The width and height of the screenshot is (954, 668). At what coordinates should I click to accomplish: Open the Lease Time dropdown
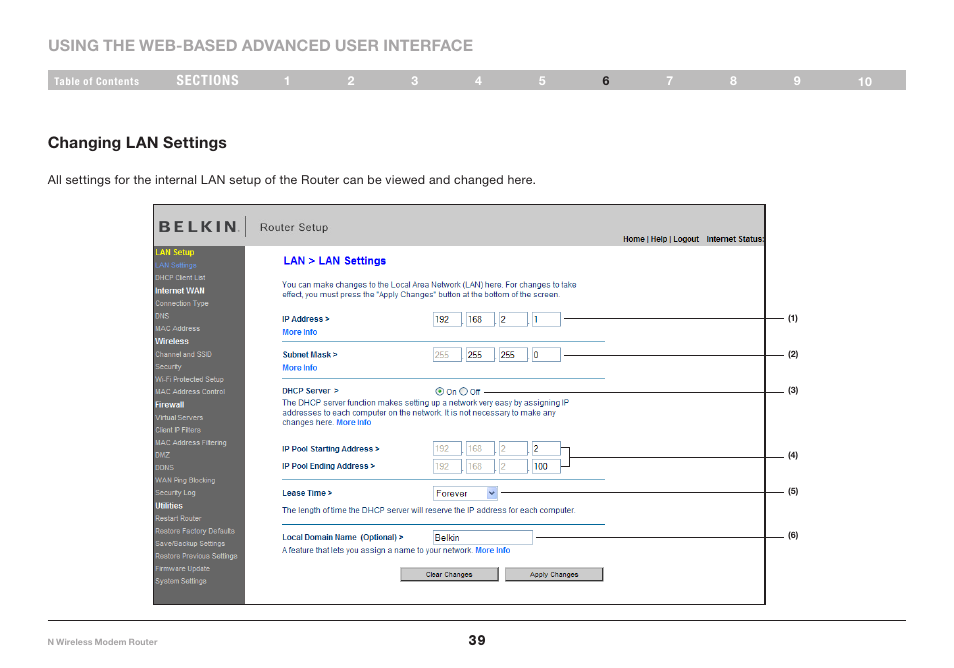click(x=465, y=493)
